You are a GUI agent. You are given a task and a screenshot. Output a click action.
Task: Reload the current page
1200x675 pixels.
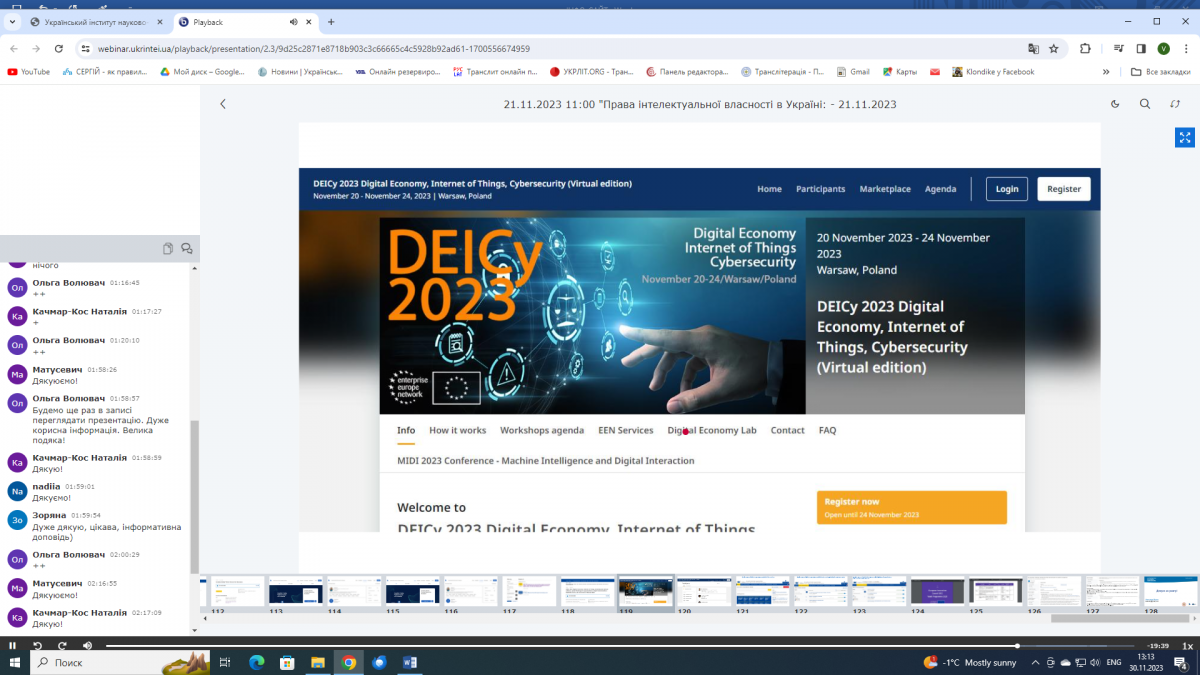59,48
